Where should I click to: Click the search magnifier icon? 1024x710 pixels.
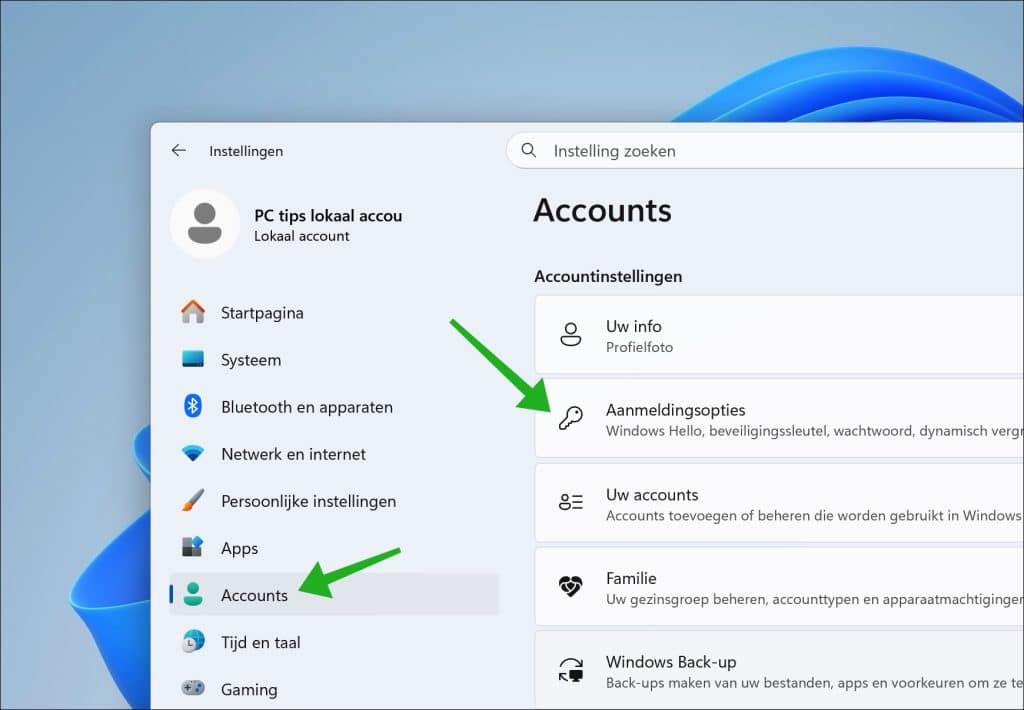tap(529, 151)
